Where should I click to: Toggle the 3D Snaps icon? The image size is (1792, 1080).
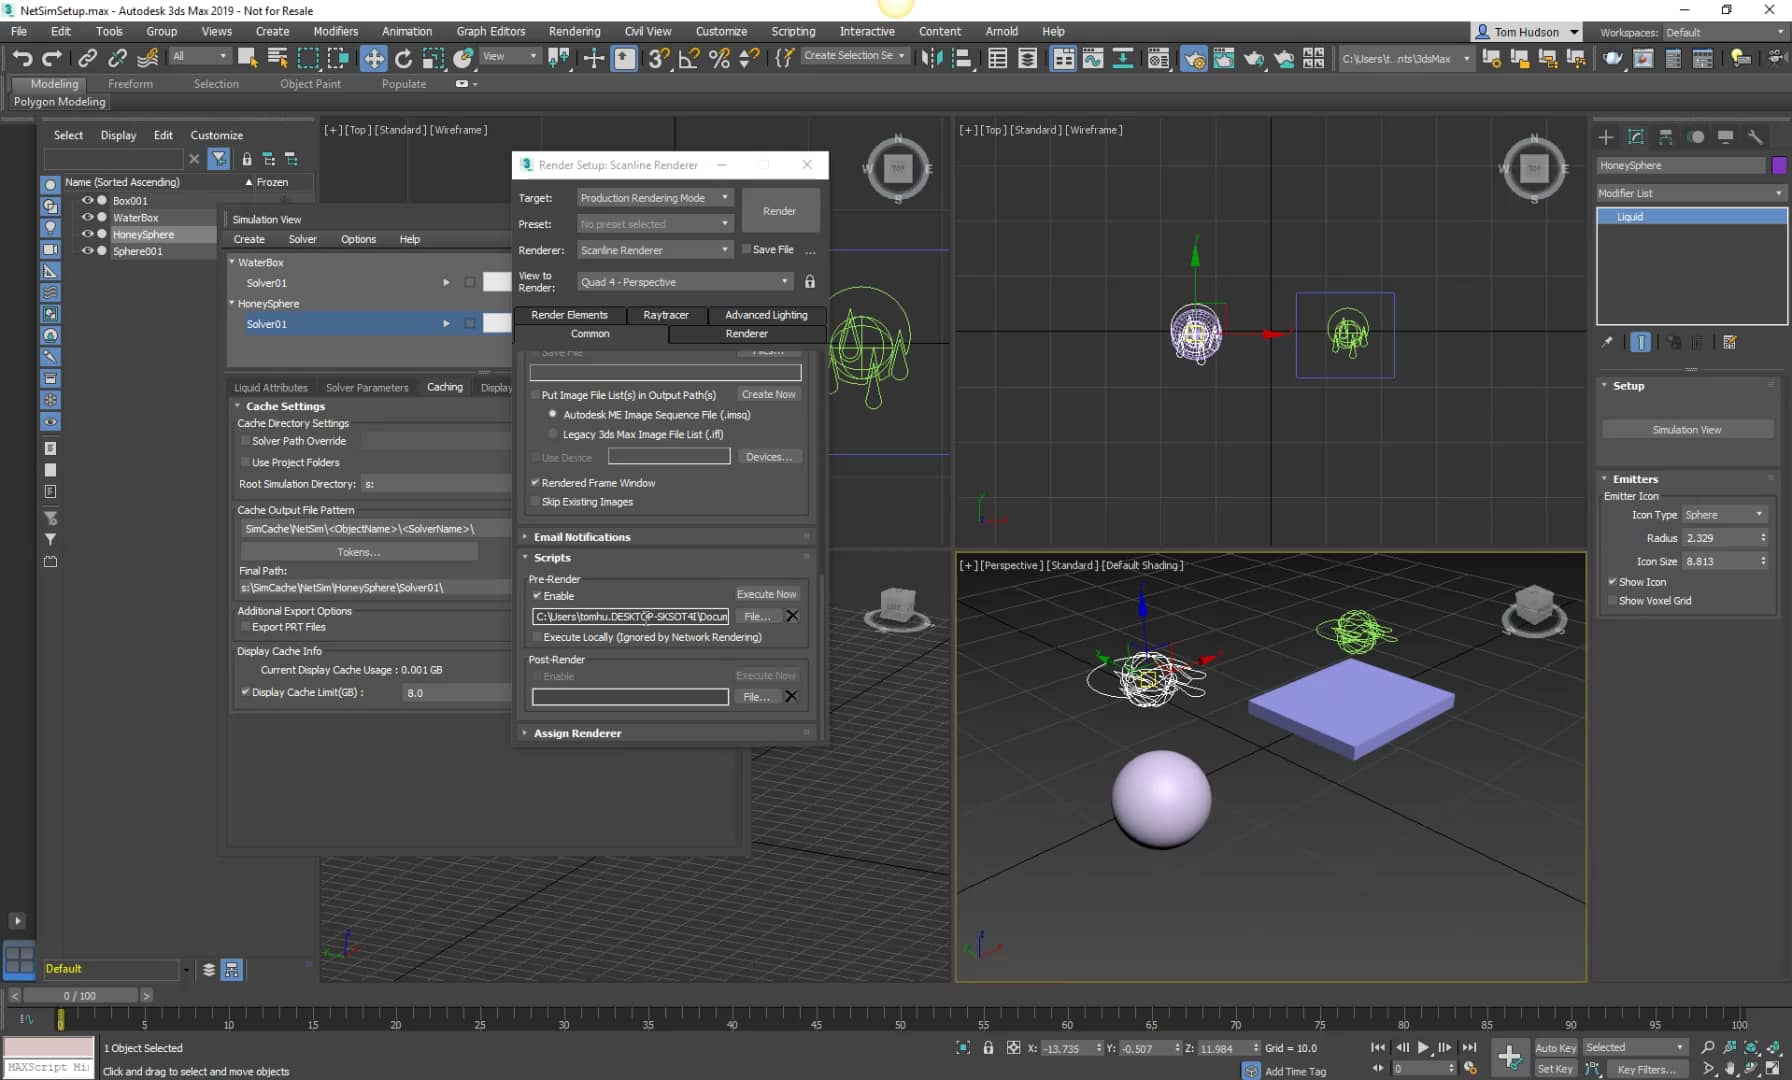click(658, 58)
